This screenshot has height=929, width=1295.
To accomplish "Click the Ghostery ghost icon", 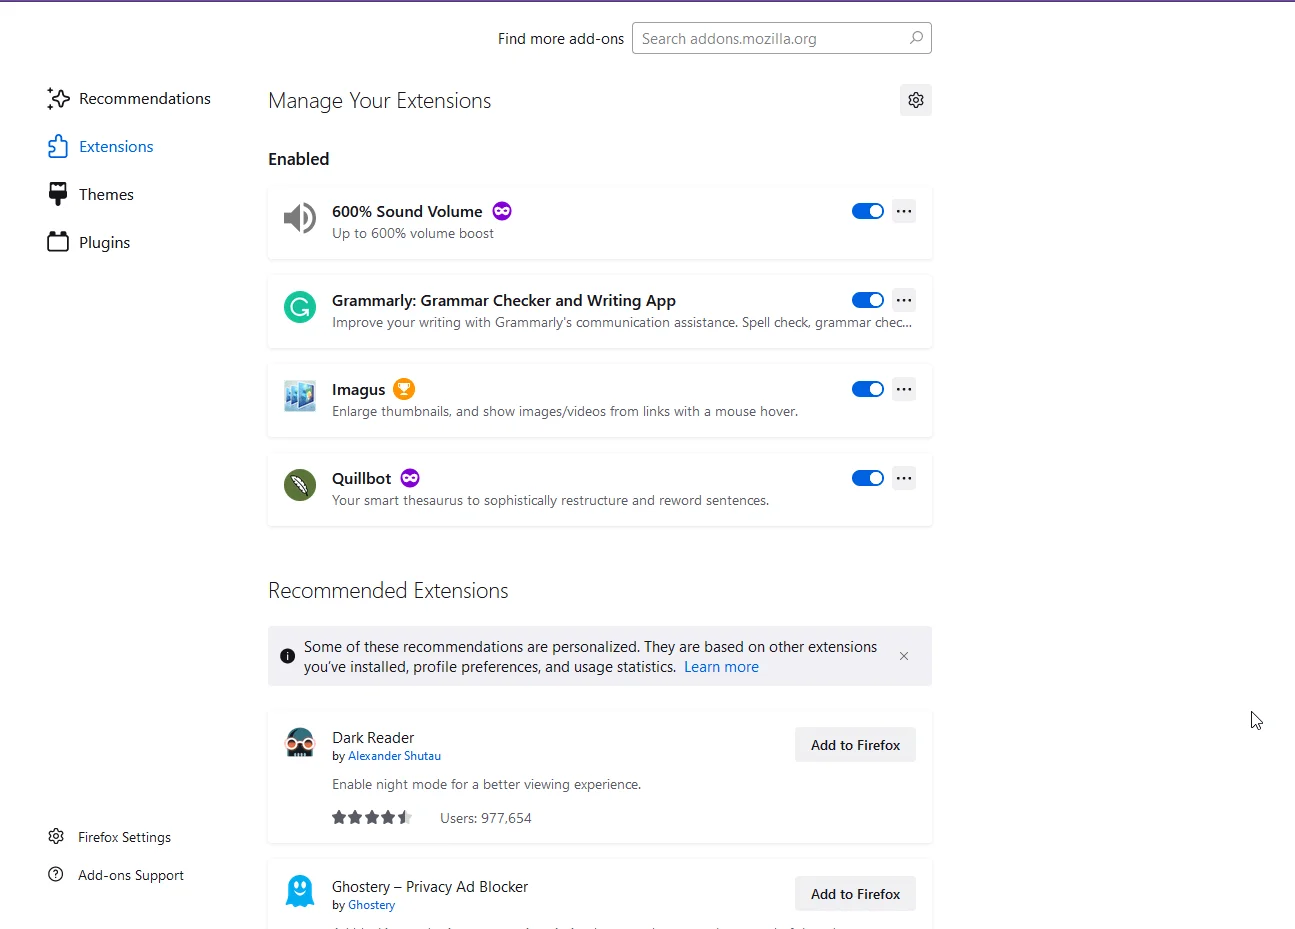I will 300,891.
